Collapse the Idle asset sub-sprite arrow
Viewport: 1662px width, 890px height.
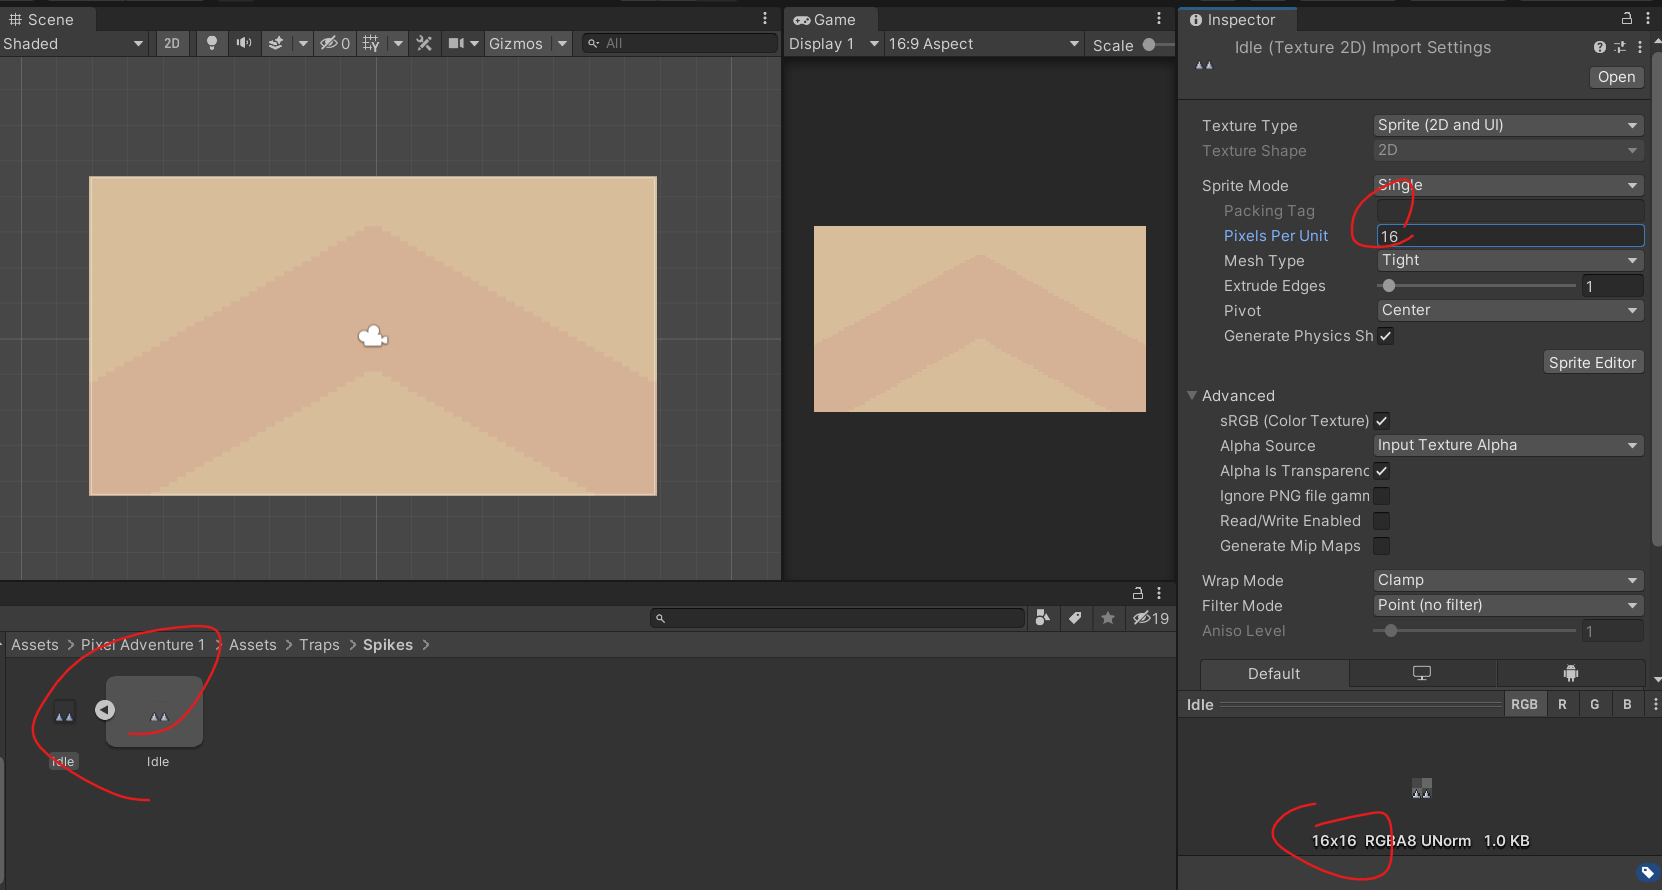[x=105, y=710]
